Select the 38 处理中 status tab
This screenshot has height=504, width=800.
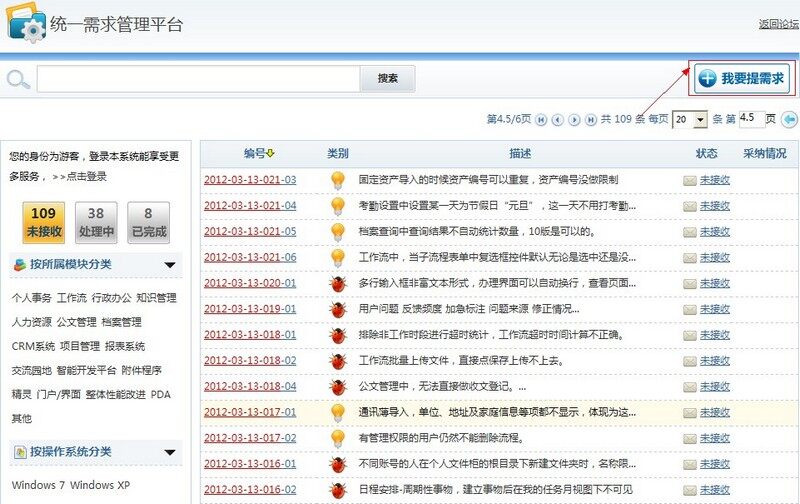point(95,222)
